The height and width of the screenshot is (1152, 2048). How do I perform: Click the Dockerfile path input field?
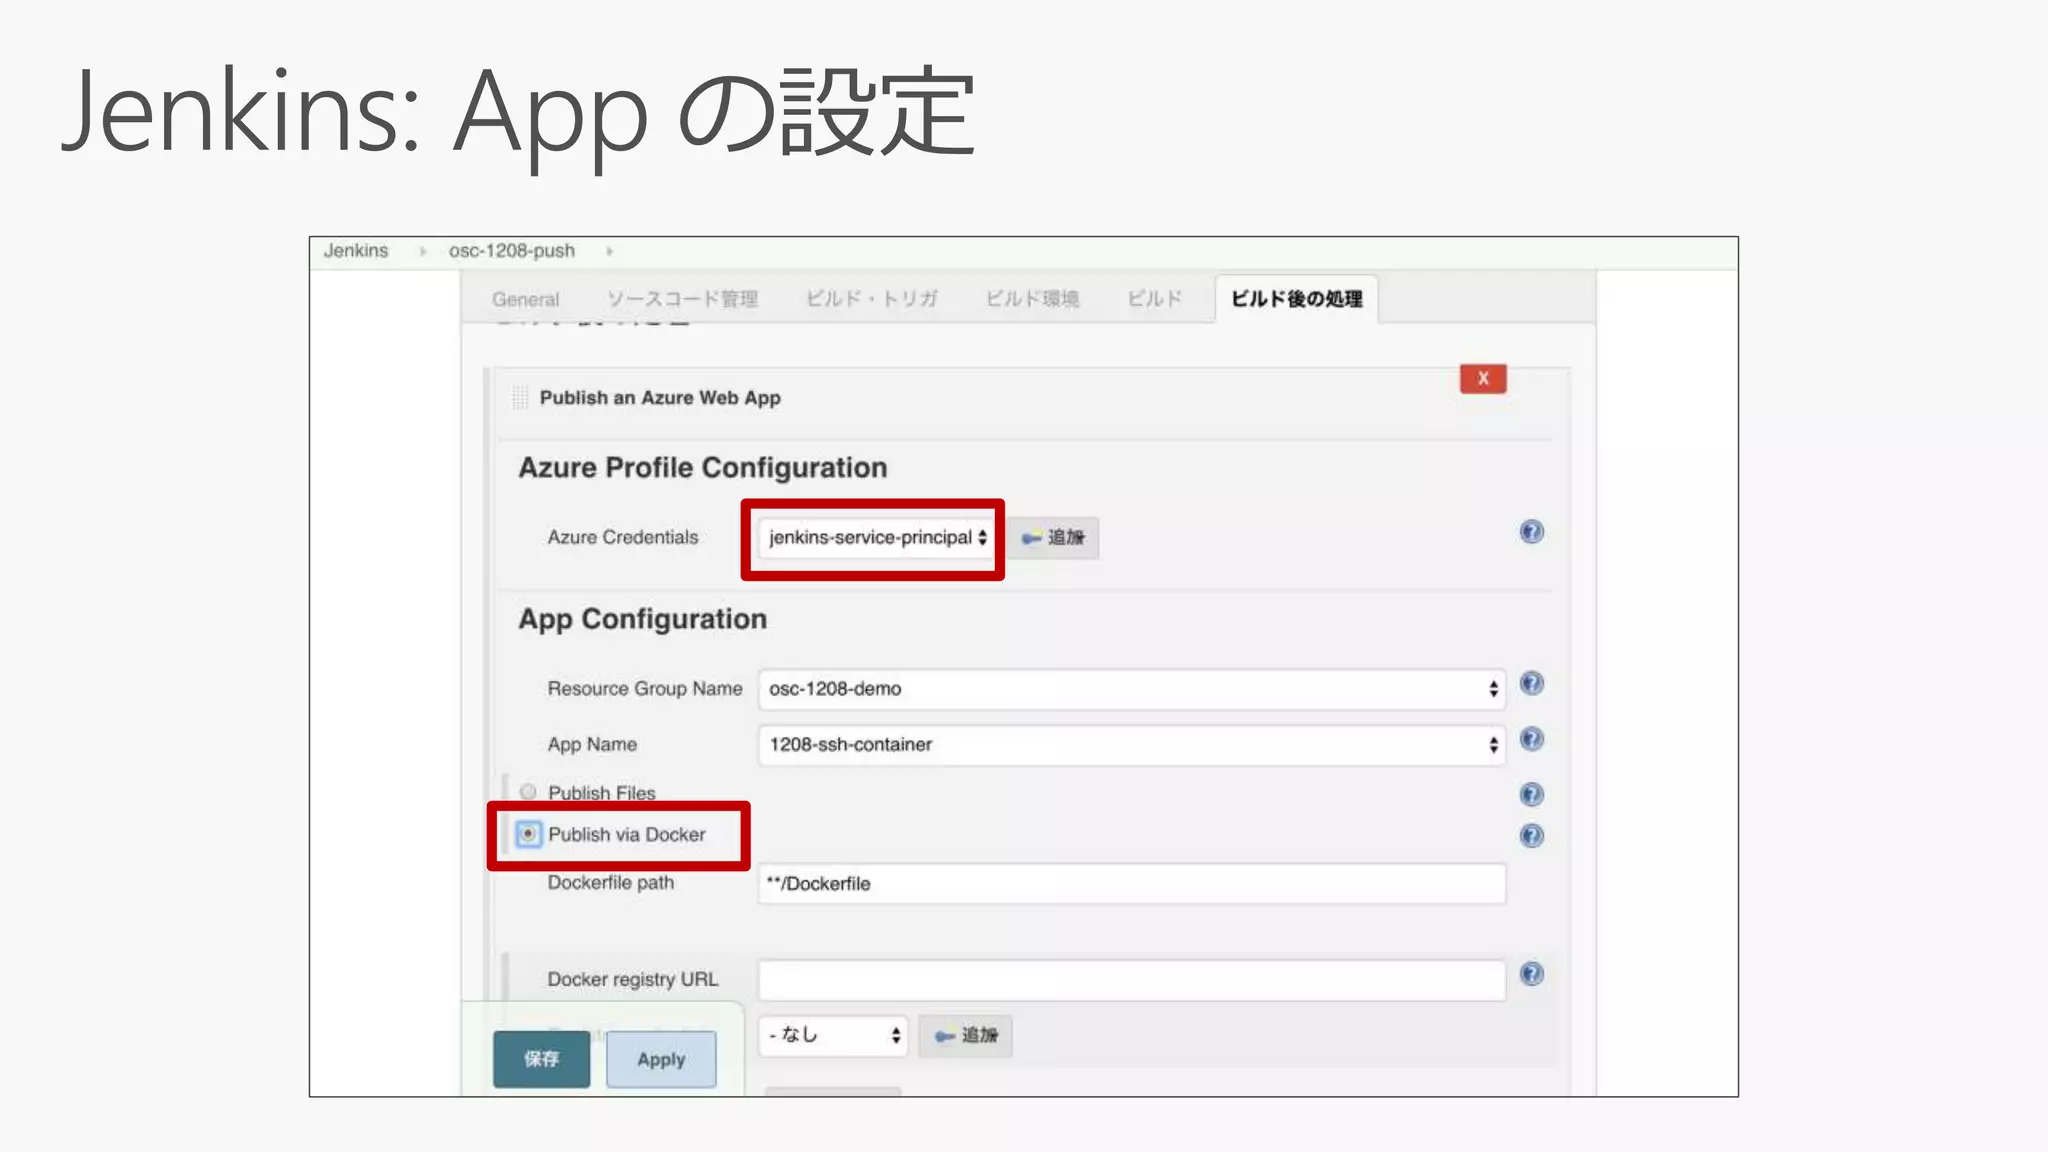coord(1131,884)
